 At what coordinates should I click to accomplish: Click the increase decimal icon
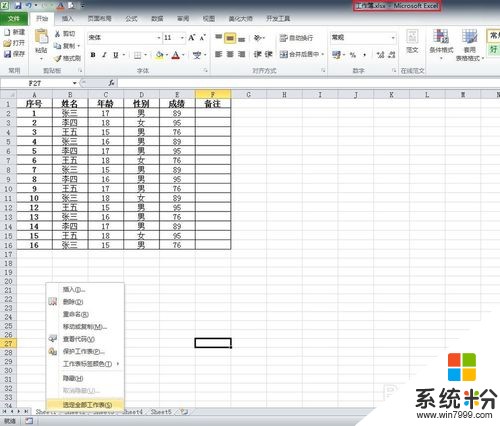point(380,55)
